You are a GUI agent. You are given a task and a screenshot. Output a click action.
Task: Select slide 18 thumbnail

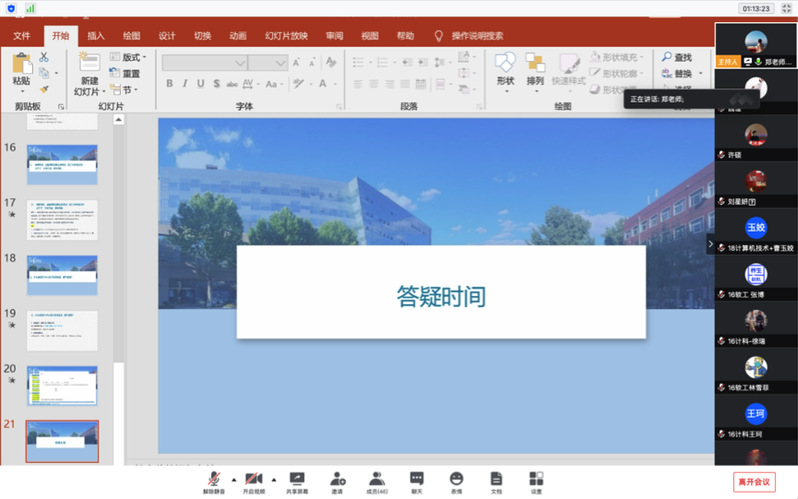pyautogui.click(x=62, y=274)
